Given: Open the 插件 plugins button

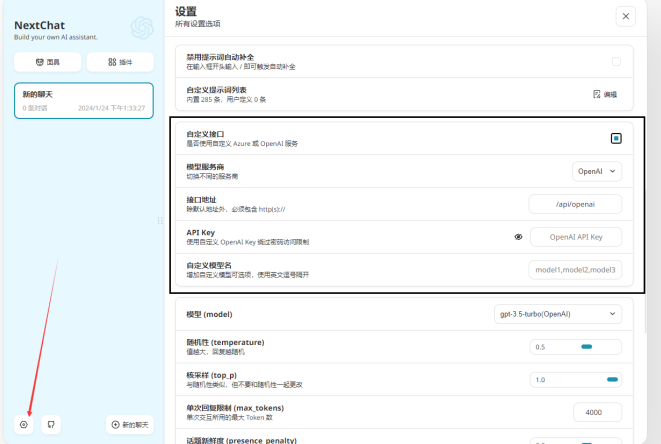Looking at the screenshot, I should pyautogui.click(x=120, y=62).
